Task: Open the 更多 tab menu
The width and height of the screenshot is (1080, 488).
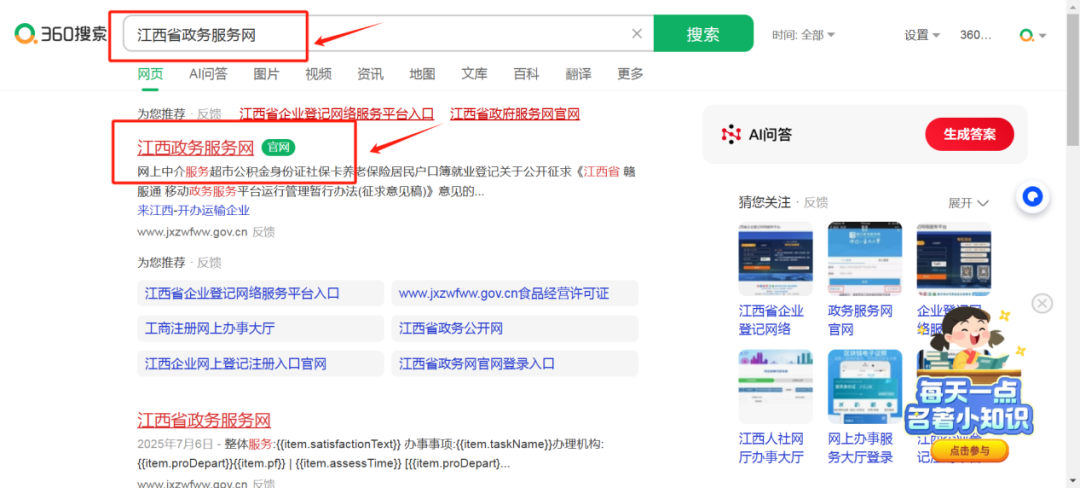Action: (x=630, y=74)
